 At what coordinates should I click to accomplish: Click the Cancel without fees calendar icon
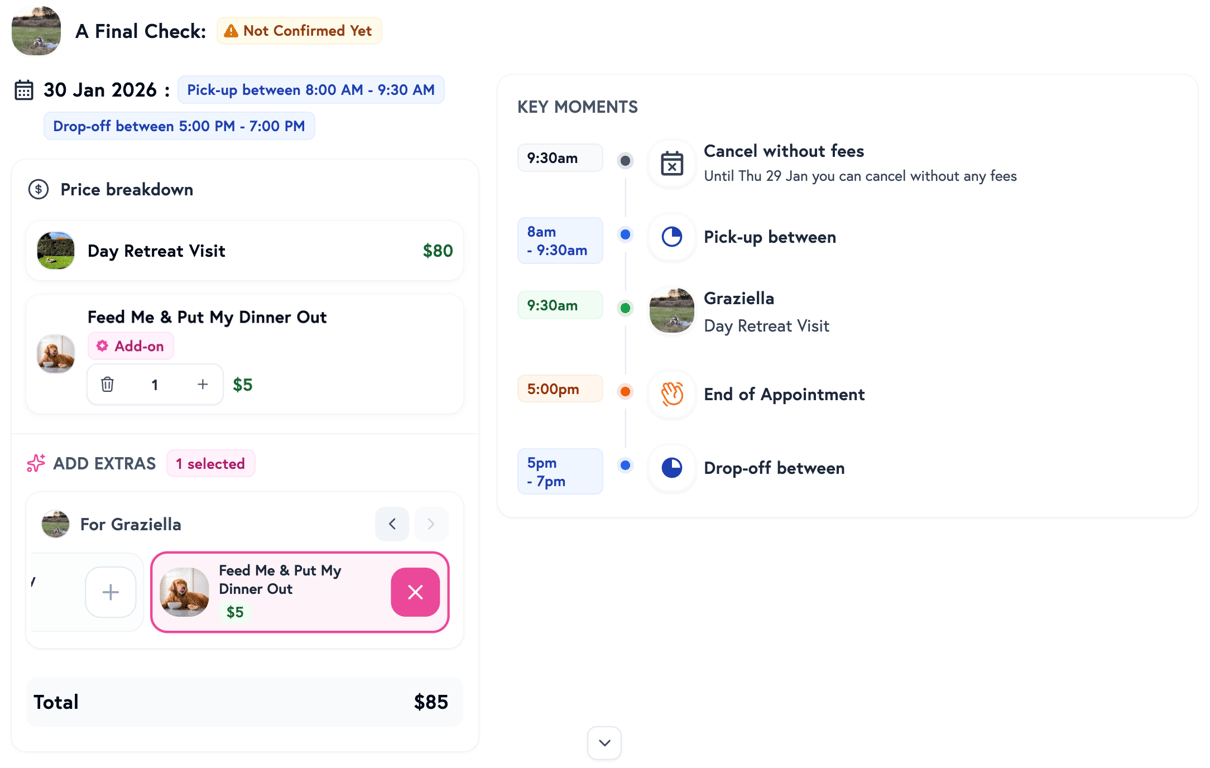tap(672, 163)
